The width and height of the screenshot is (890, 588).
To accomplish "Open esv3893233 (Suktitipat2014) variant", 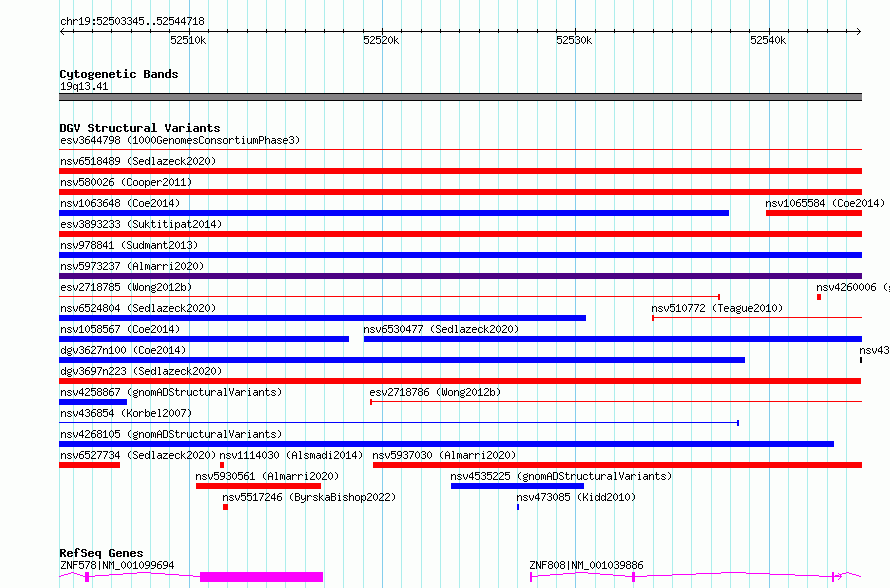I will (141, 224).
